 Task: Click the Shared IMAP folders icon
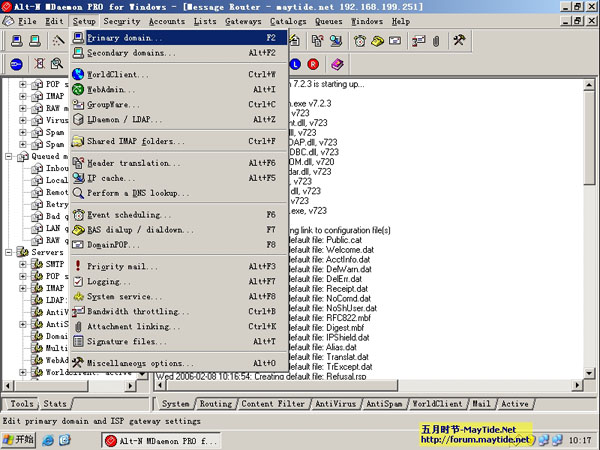(x=79, y=142)
